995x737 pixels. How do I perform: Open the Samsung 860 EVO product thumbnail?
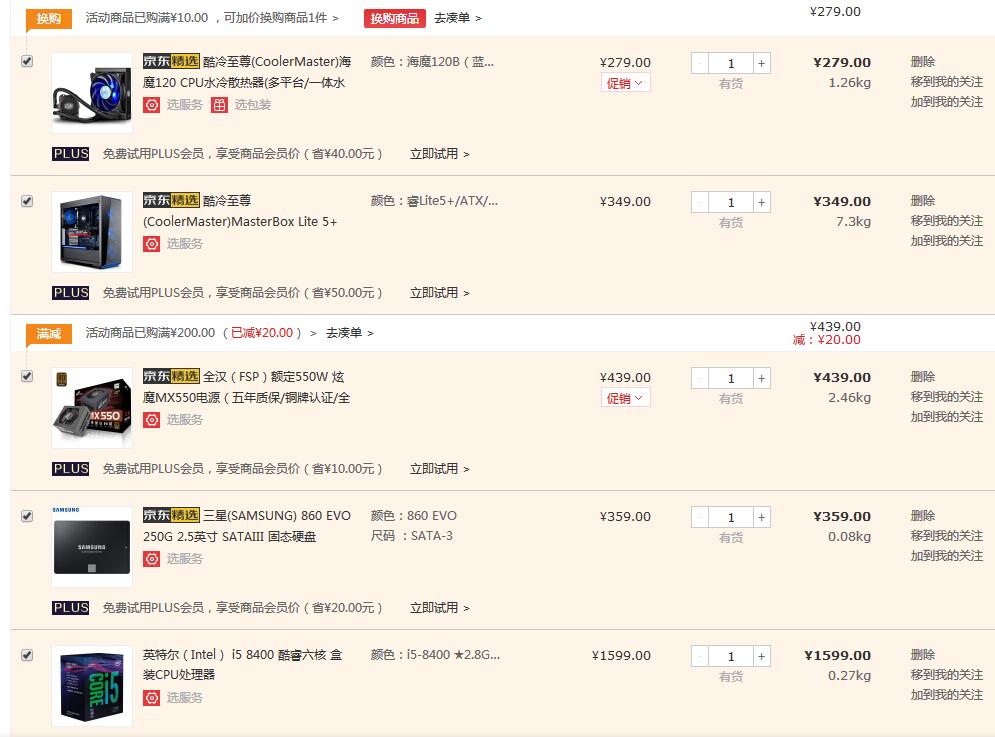(92, 547)
